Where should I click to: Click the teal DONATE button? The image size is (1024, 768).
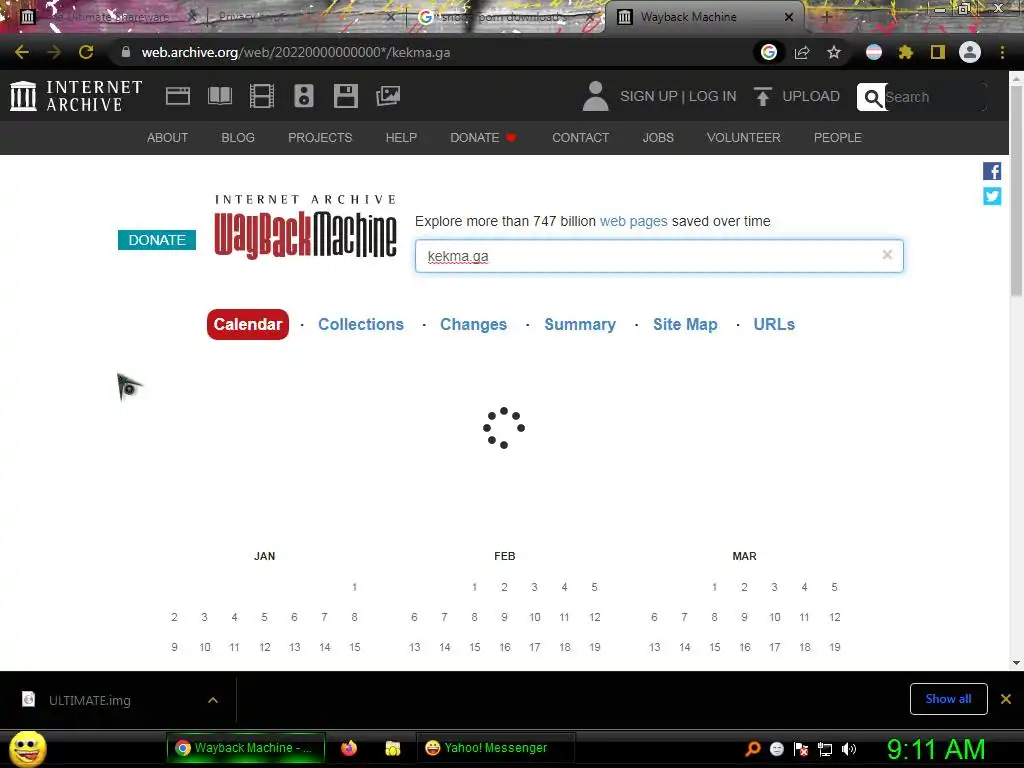pos(157,240)
